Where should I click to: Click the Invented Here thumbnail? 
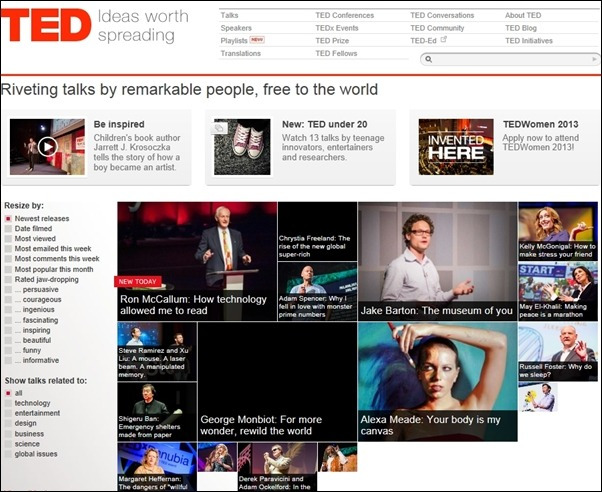click(456, 147)
